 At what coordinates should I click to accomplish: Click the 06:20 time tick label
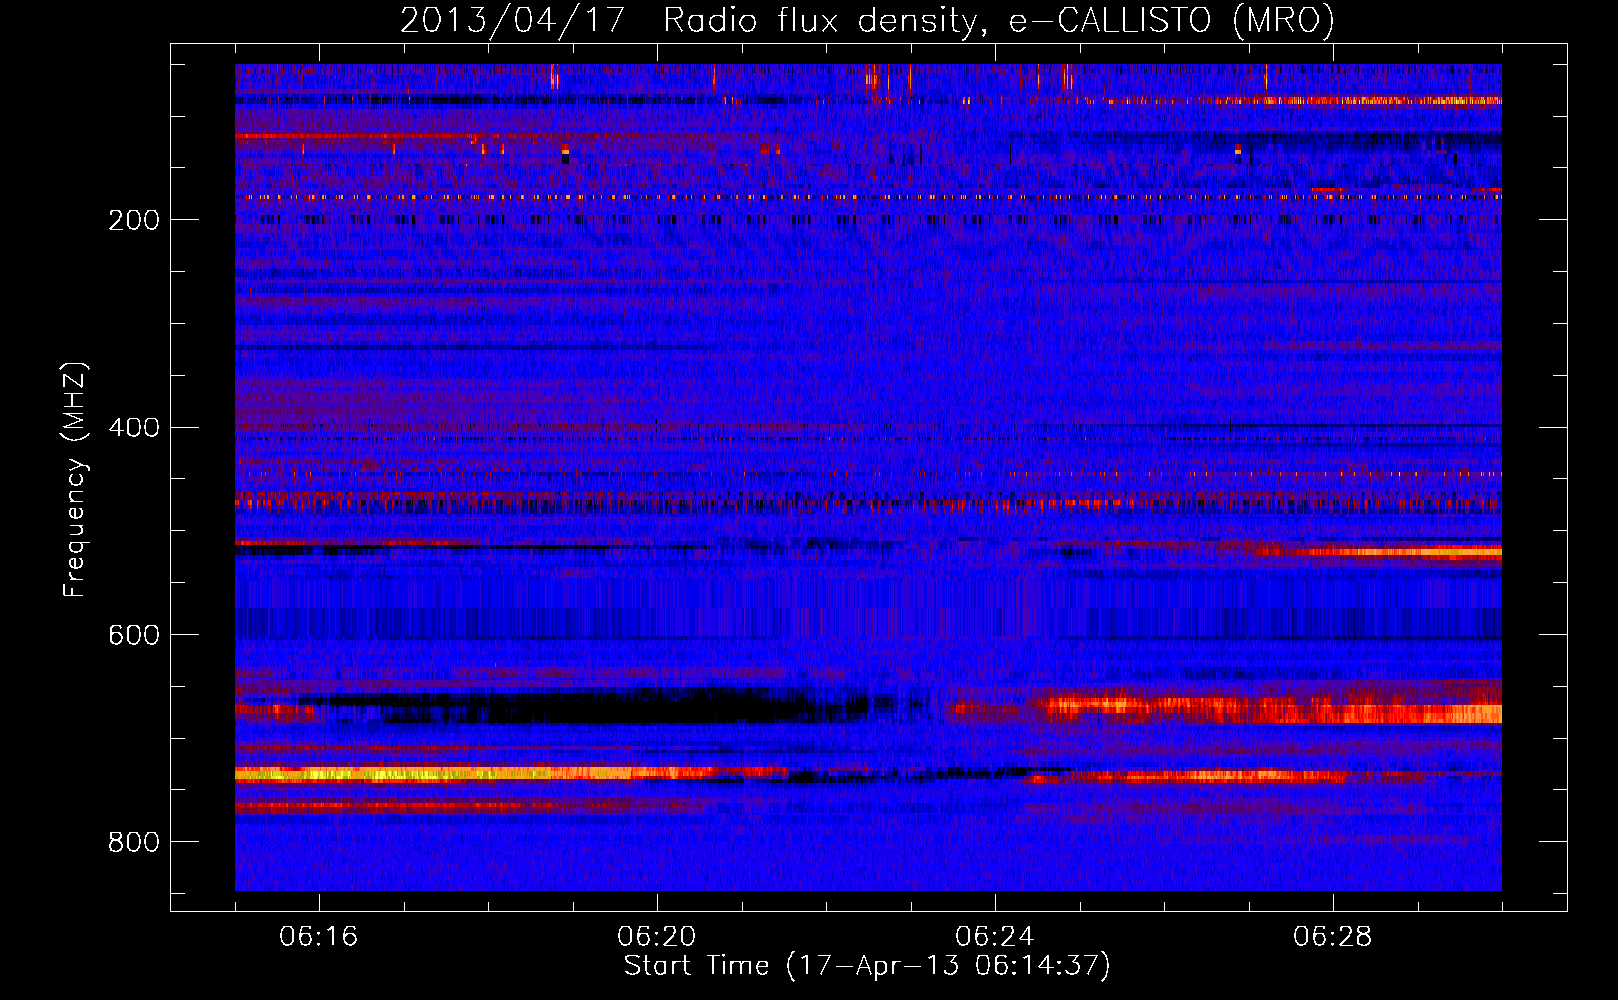(656, 937)
